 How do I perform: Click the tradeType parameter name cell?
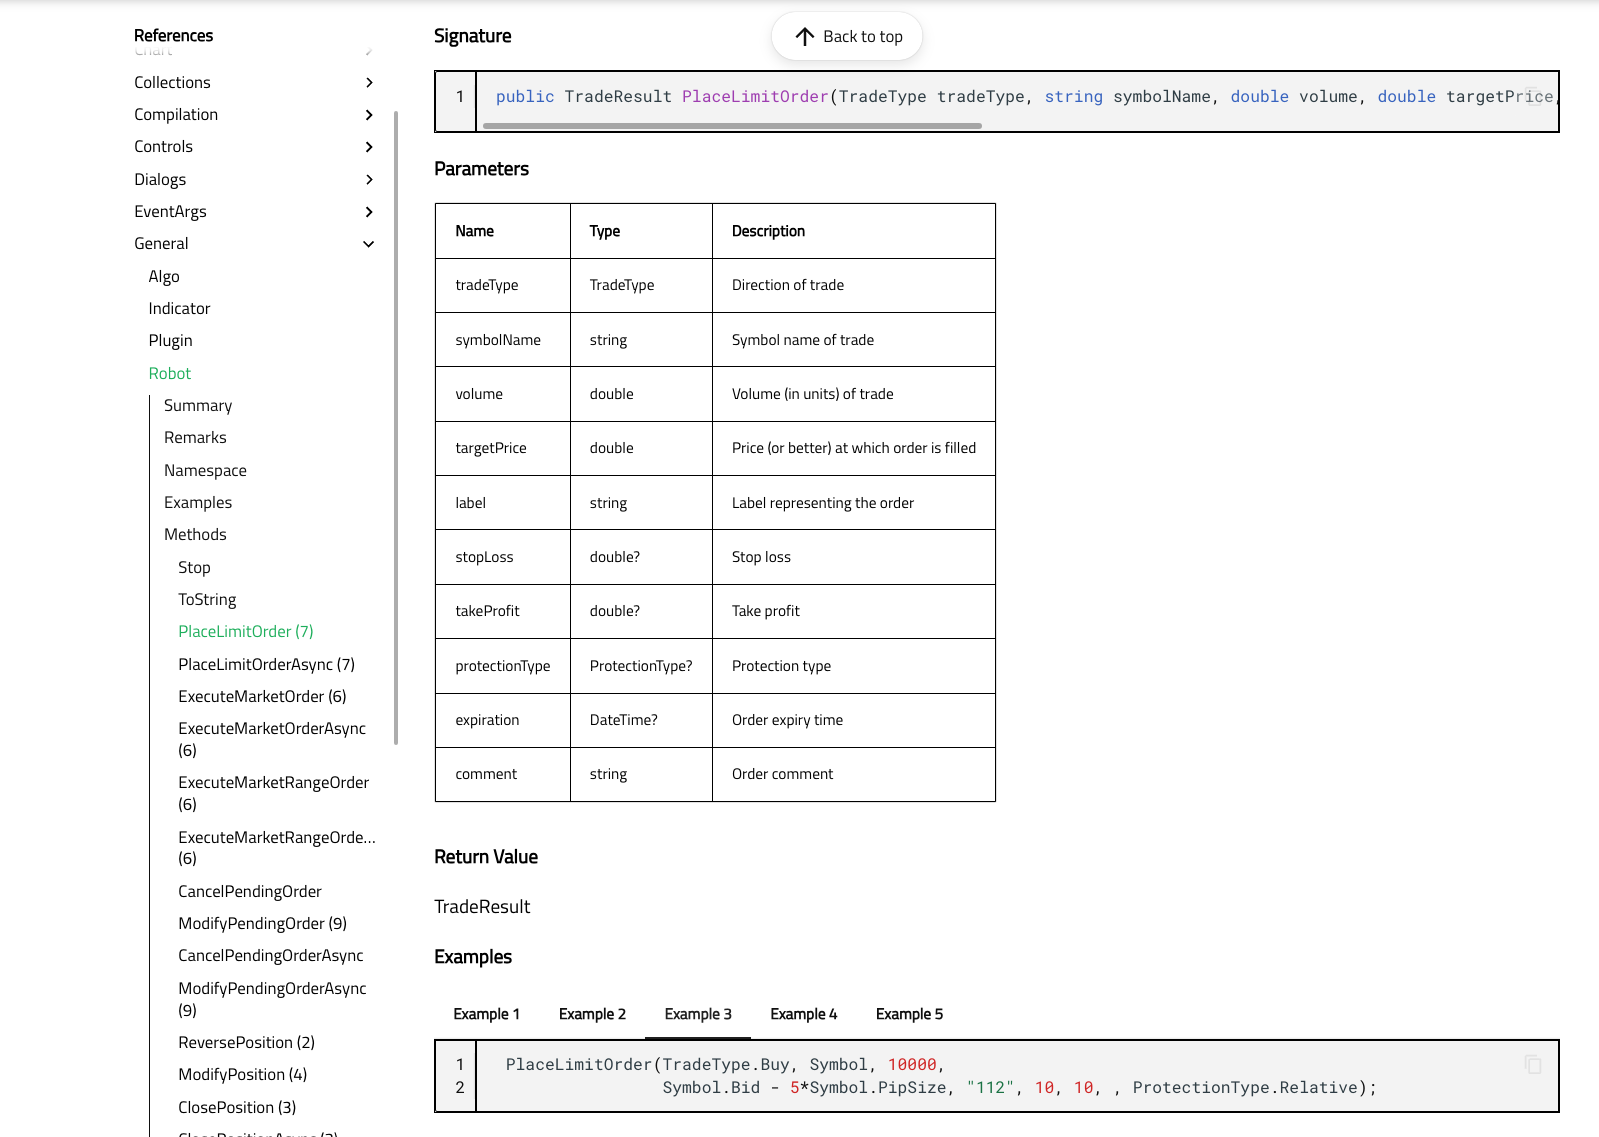point(503,286)
